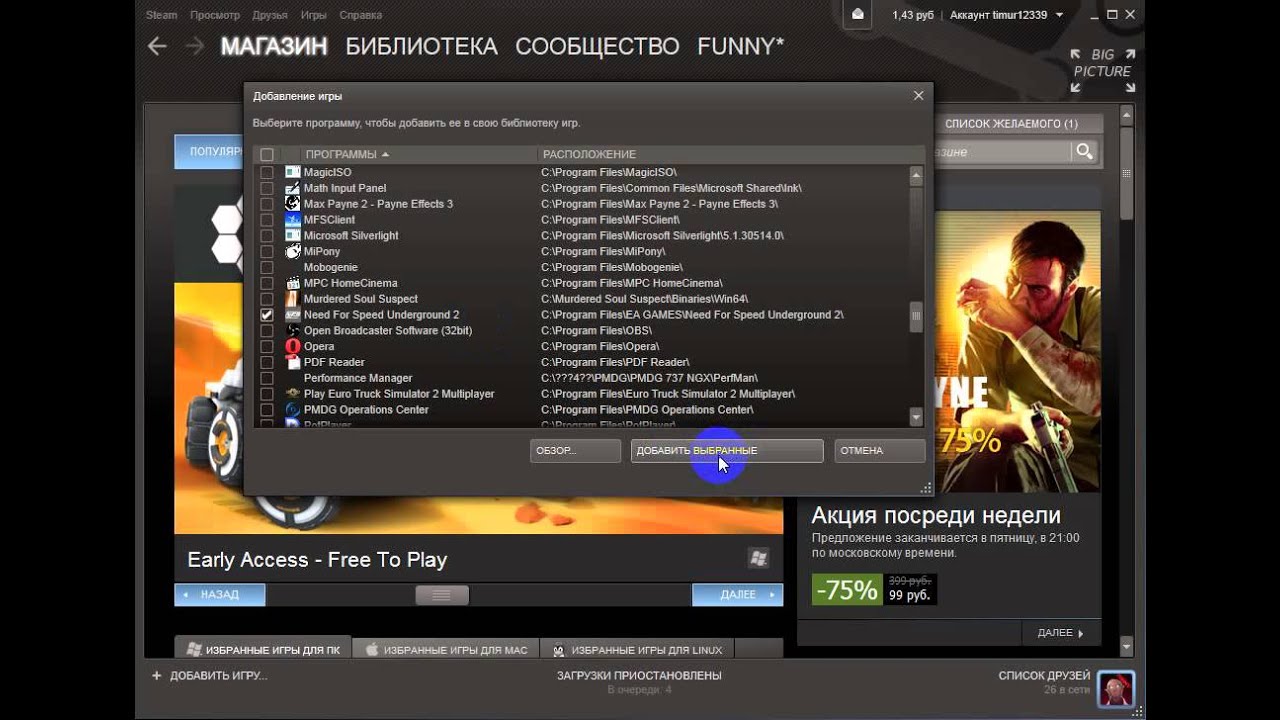This screenshot has height=720, width=1280.
Task: Click the Windows platform icon under banner
Action: click(x=758, y=558)
